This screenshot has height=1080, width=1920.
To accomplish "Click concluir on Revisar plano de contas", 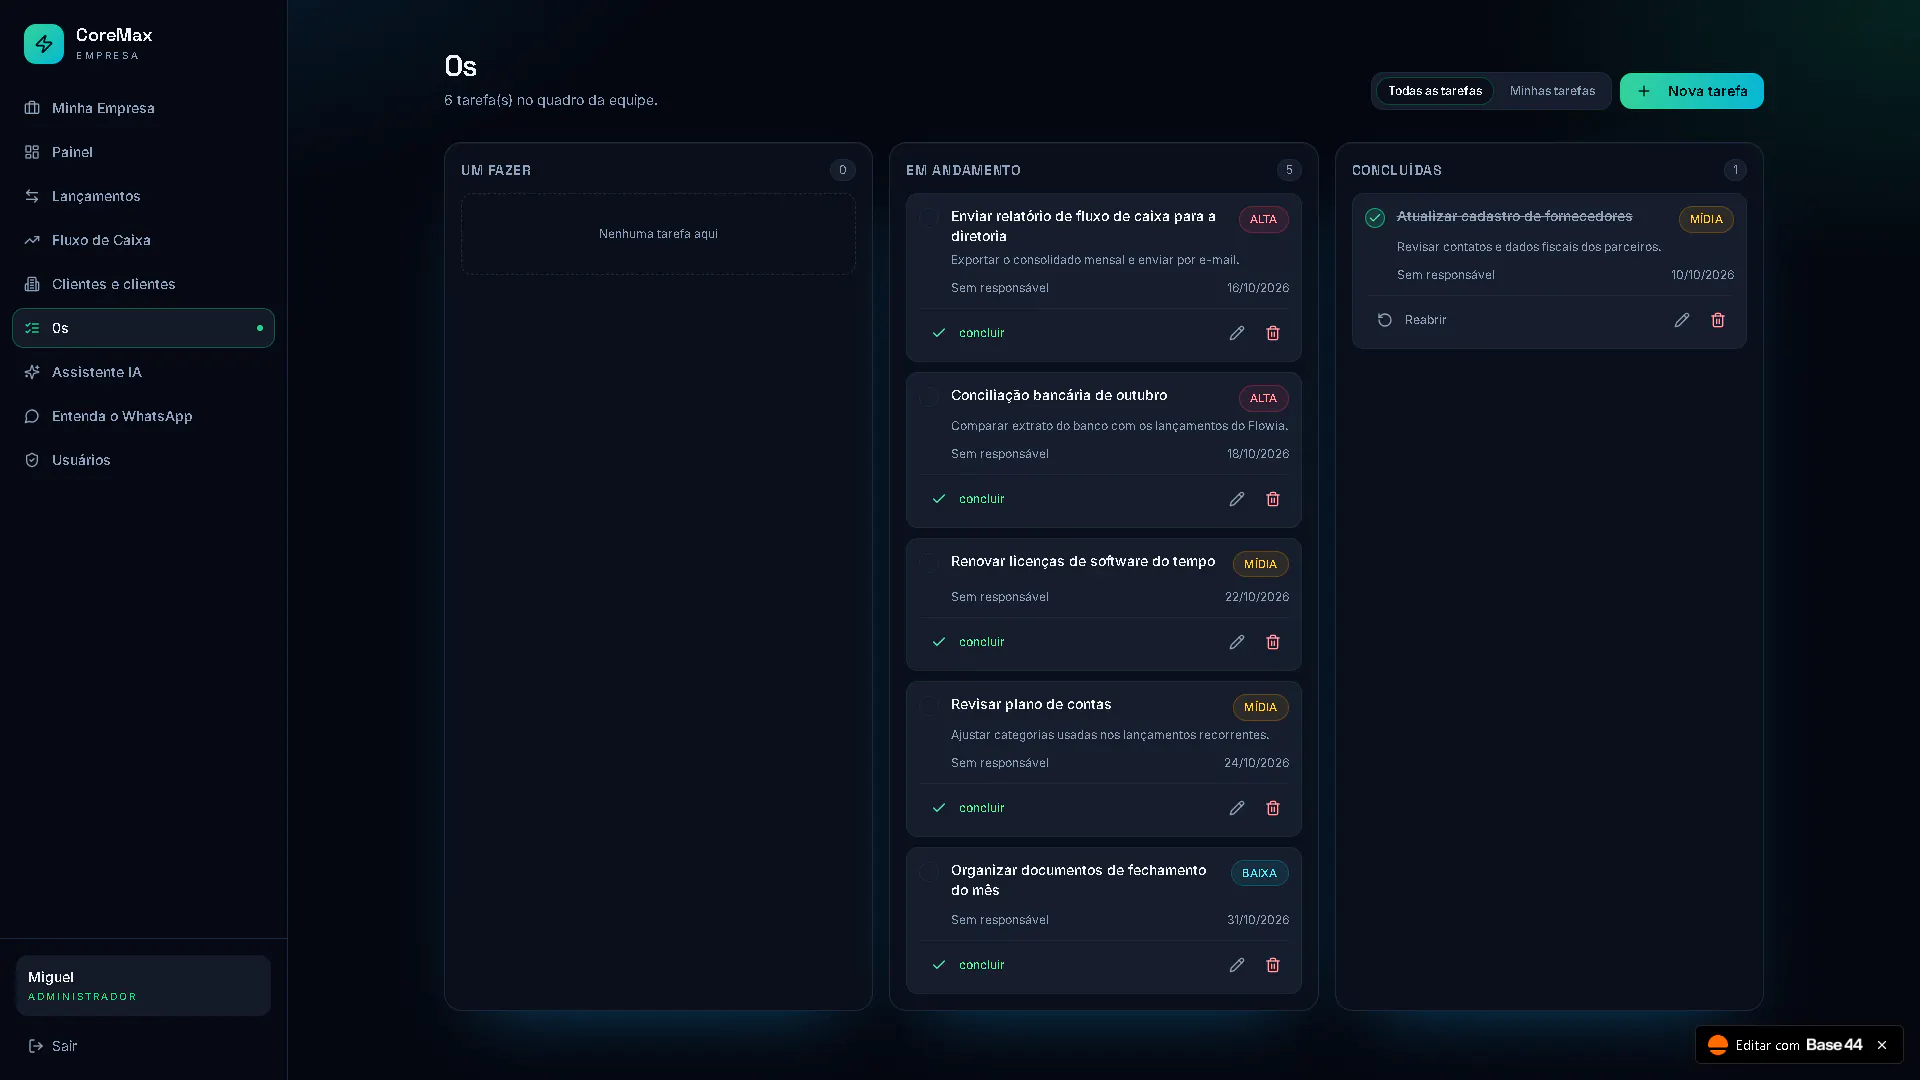I will click(x=968, y=808).
